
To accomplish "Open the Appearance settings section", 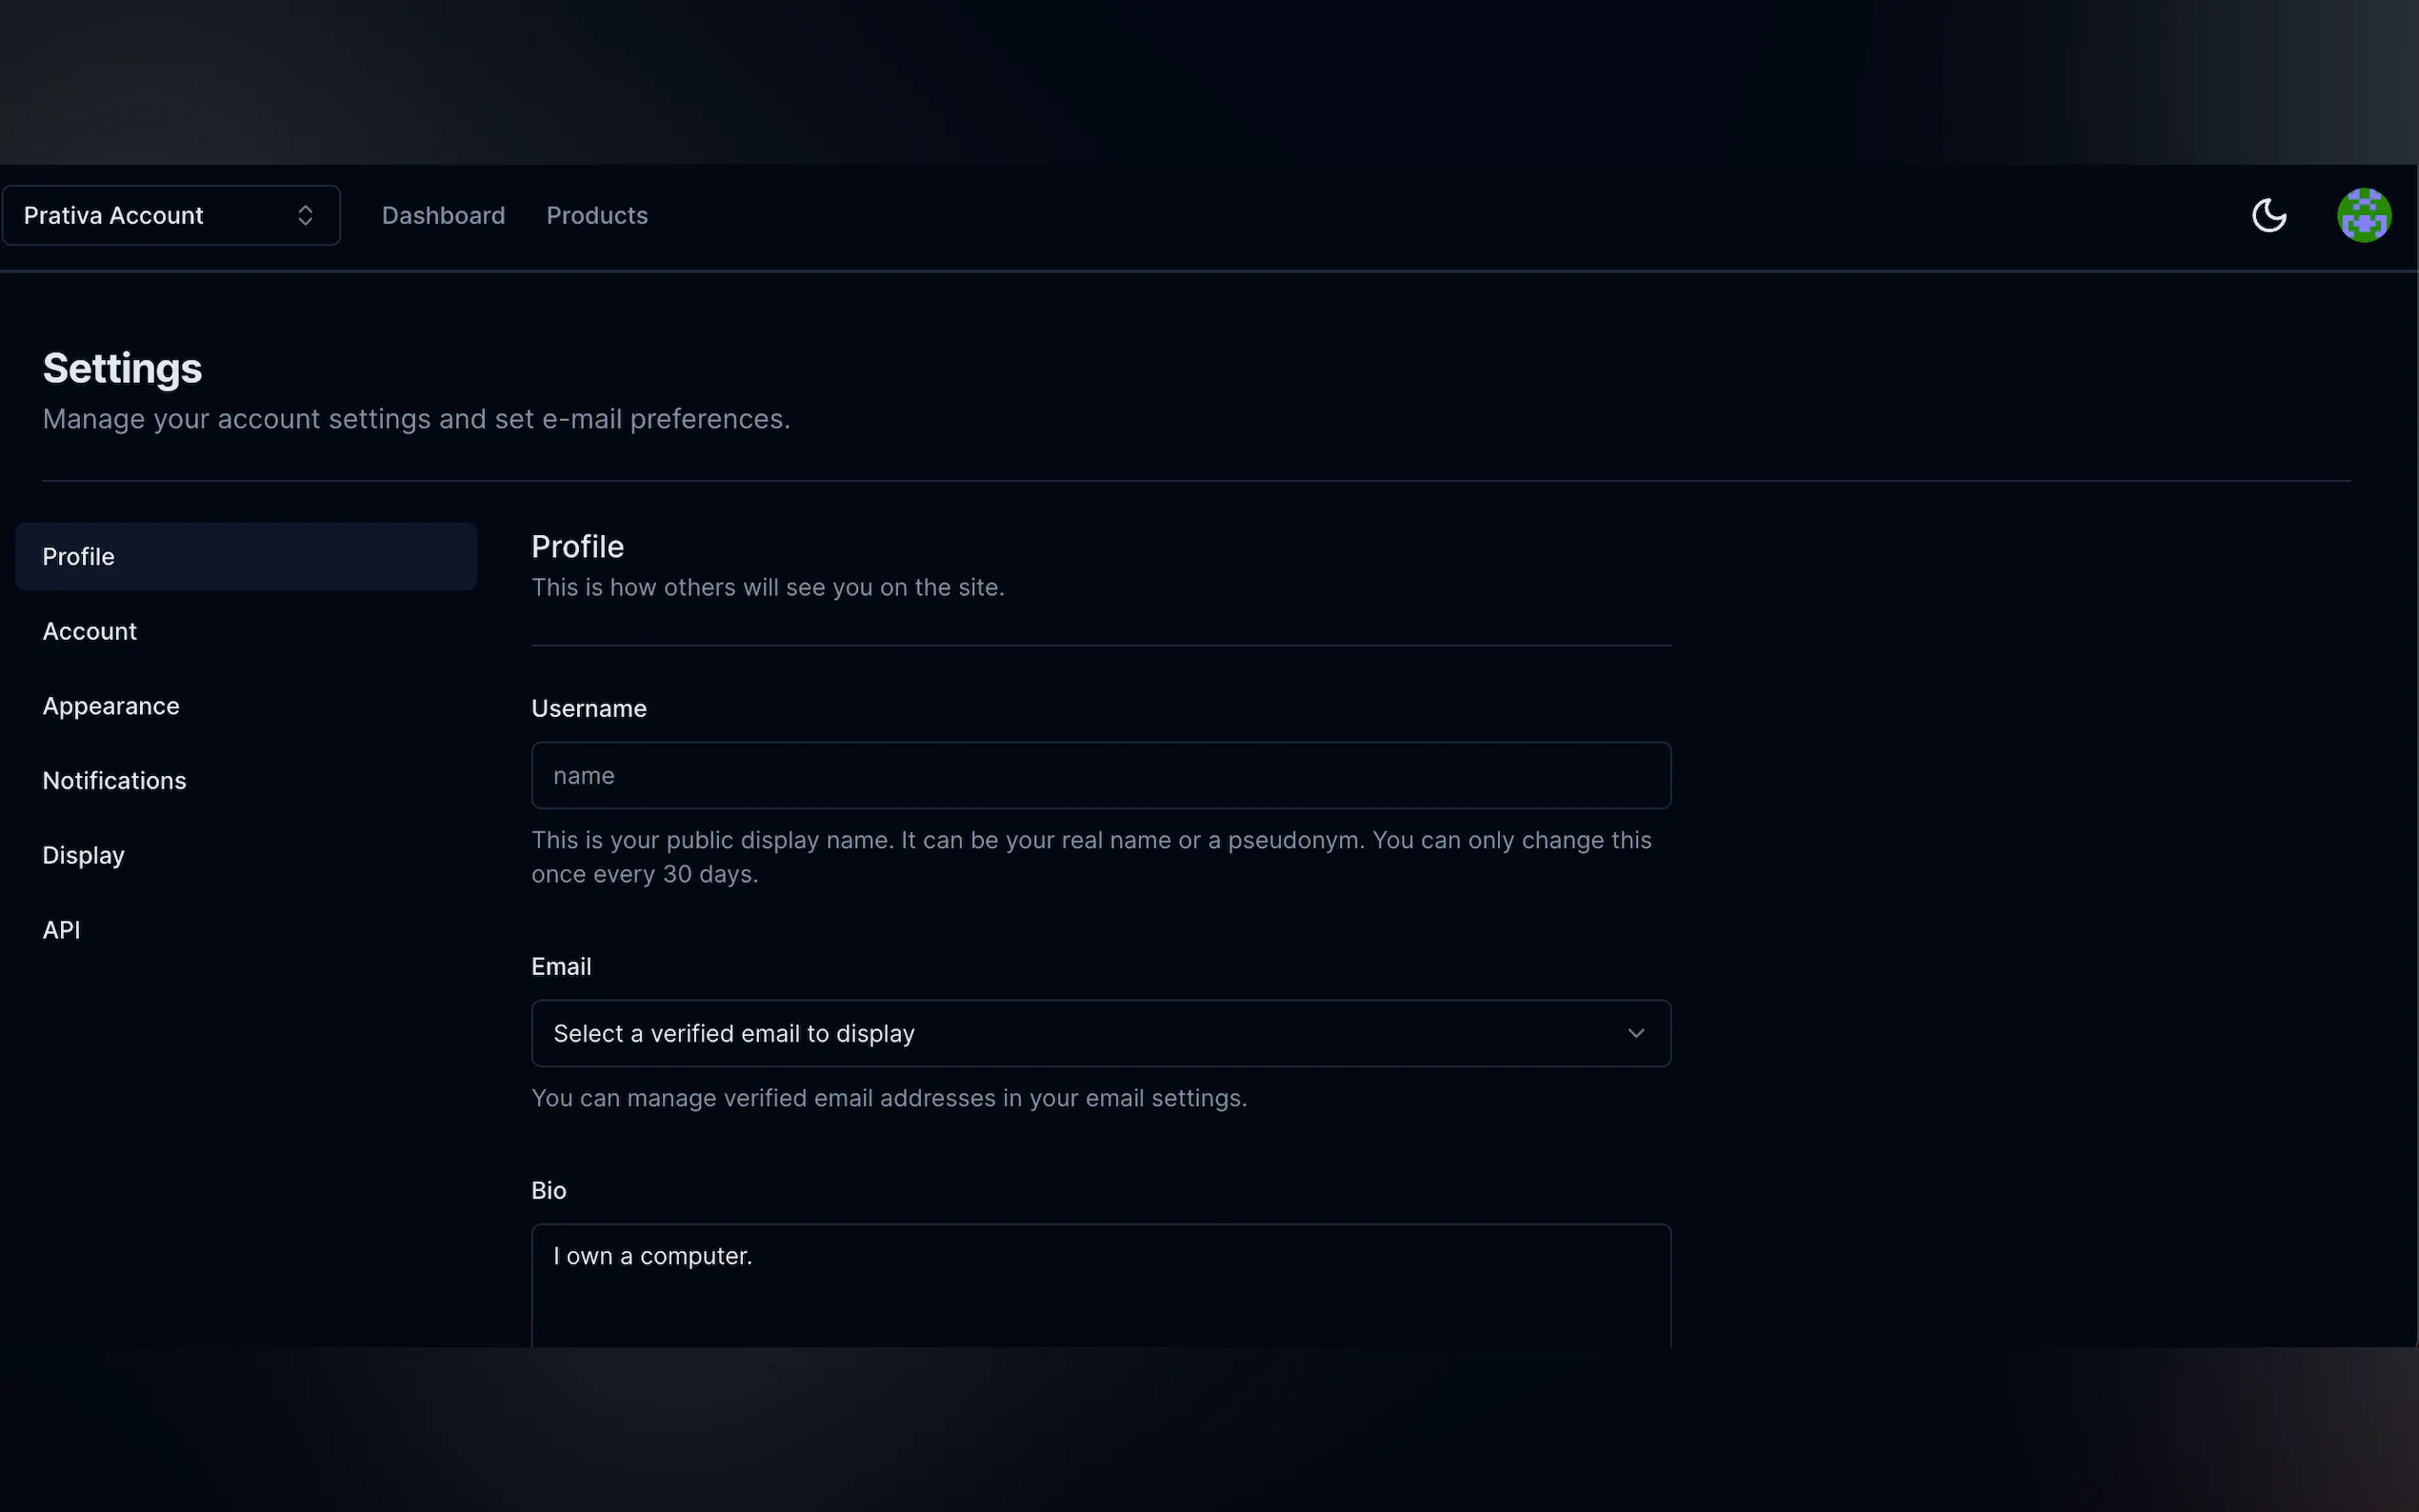I will (111, 706).
